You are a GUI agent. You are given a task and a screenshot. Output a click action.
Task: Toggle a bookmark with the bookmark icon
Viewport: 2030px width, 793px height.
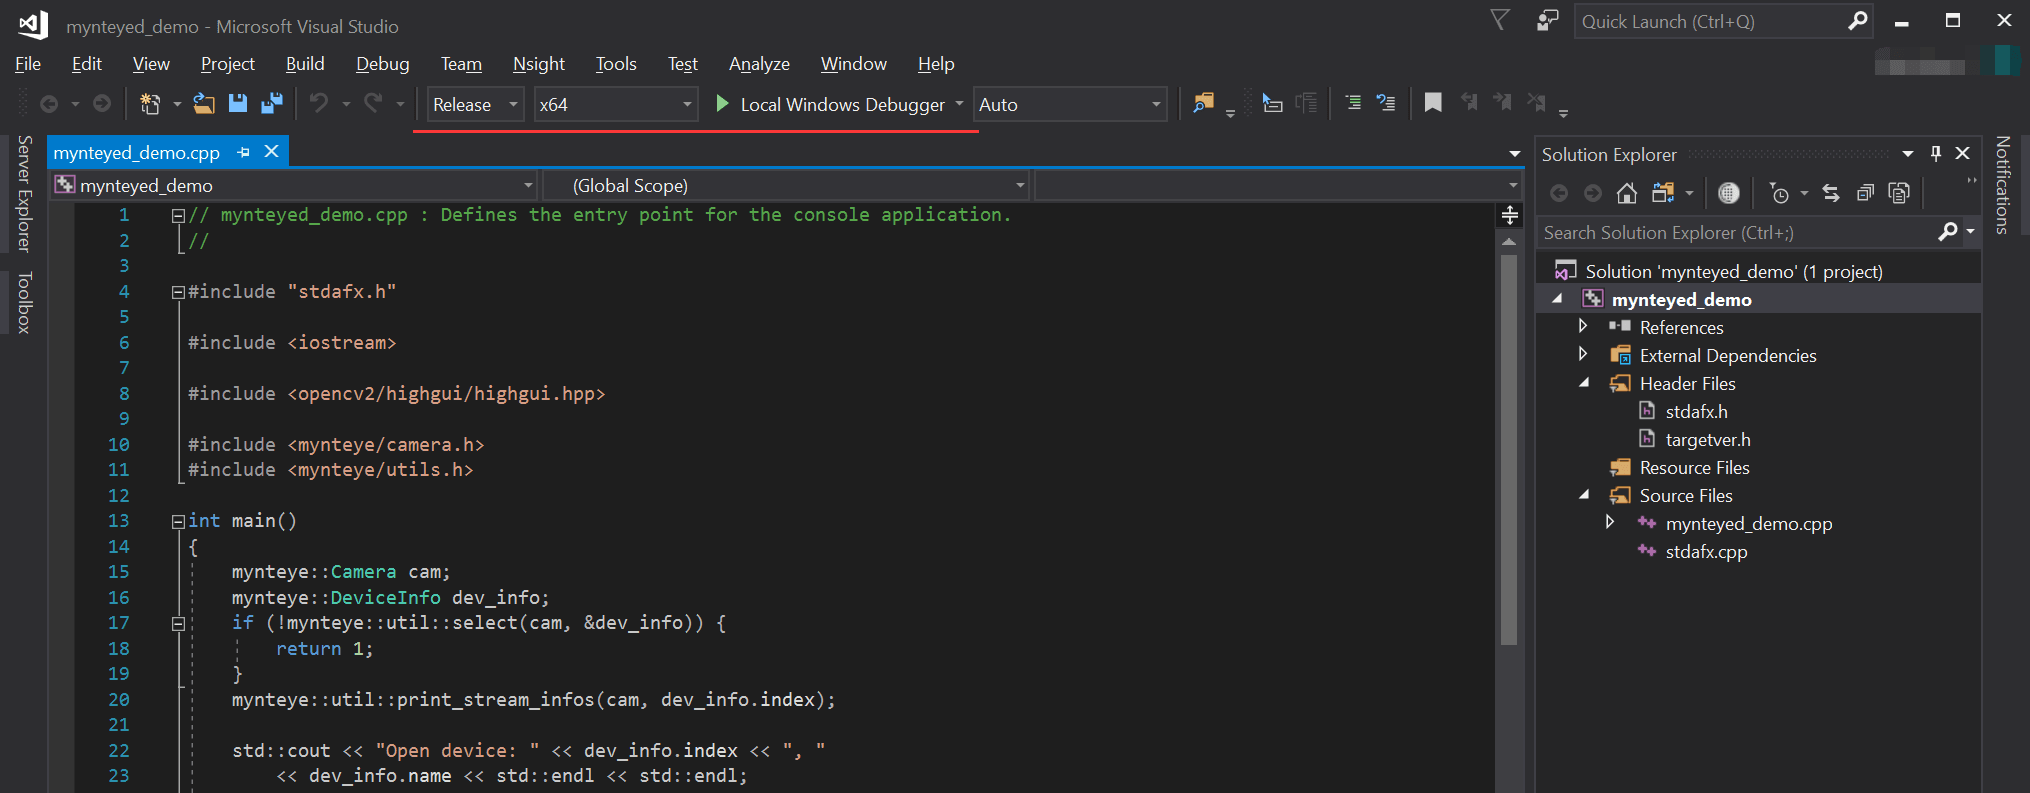1433,103
